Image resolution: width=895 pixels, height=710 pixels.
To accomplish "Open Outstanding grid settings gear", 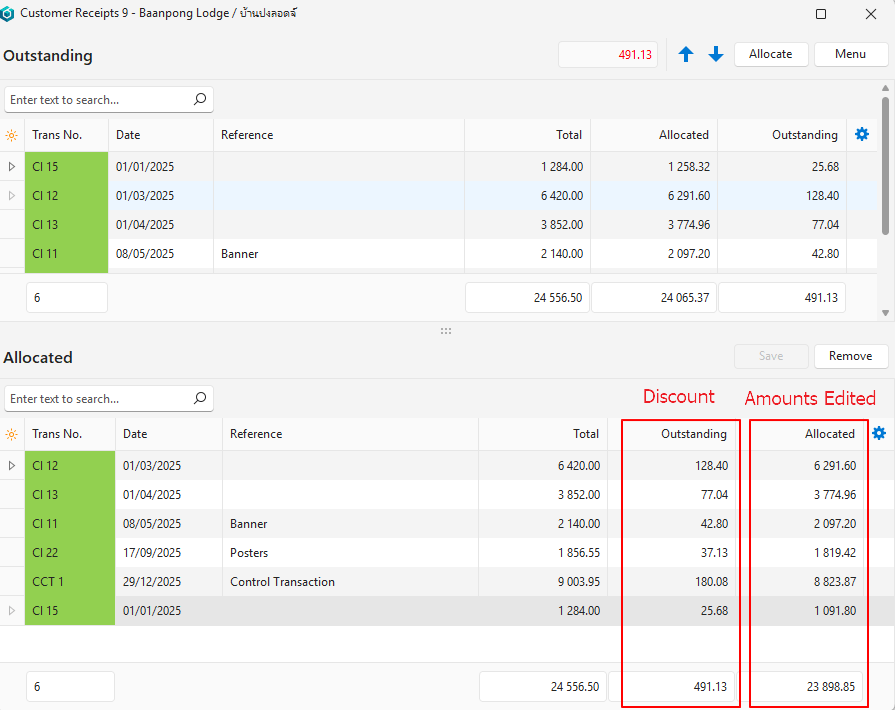I will [x=862, y=134].
